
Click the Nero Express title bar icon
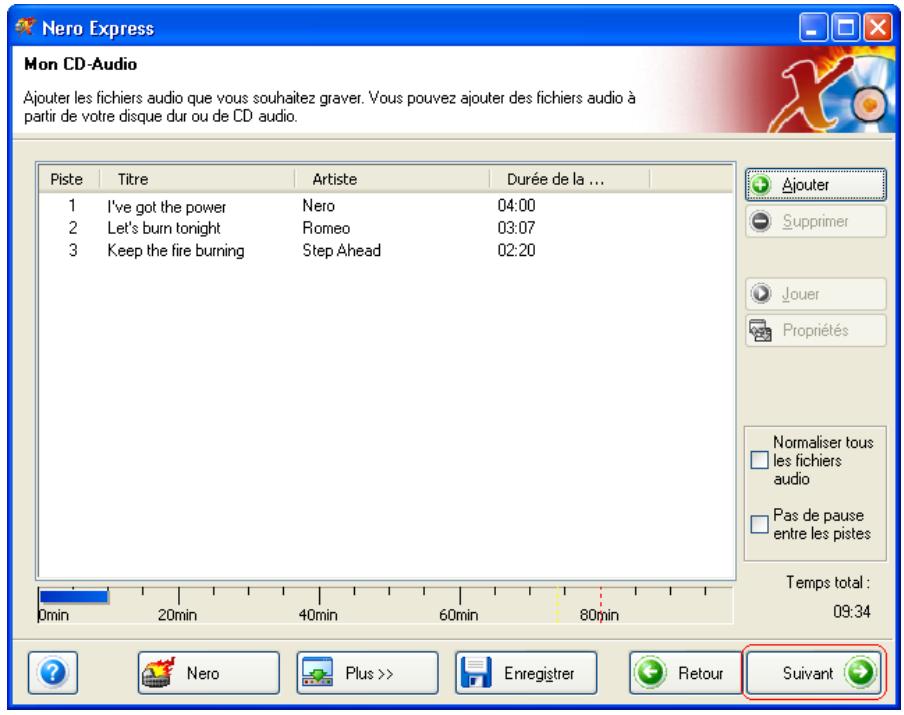(25, 27)
